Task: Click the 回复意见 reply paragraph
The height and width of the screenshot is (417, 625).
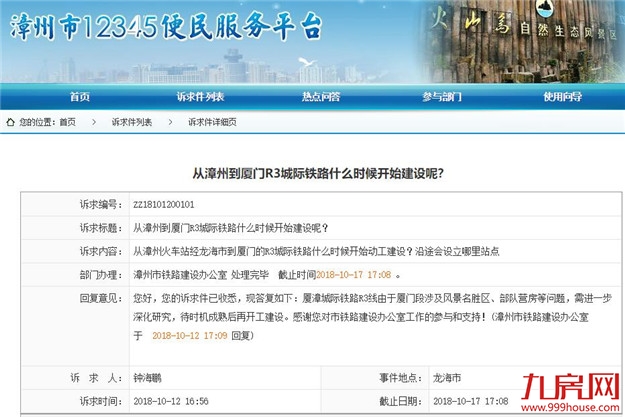Action: pyautogui.click(x=372, y=317)
